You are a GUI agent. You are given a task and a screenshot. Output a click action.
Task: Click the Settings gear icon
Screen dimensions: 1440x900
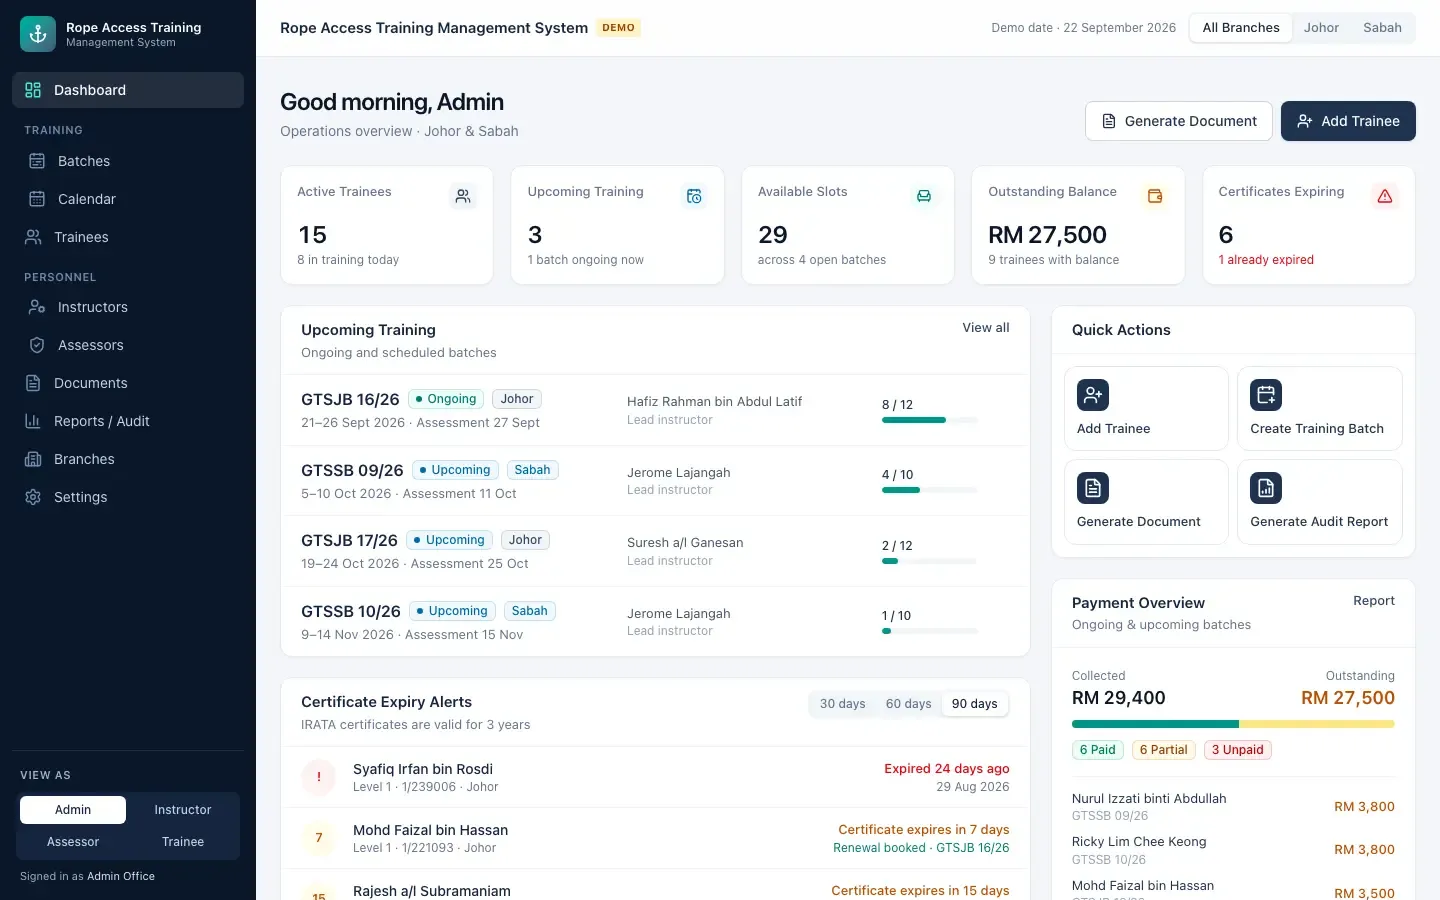point(33,497)
